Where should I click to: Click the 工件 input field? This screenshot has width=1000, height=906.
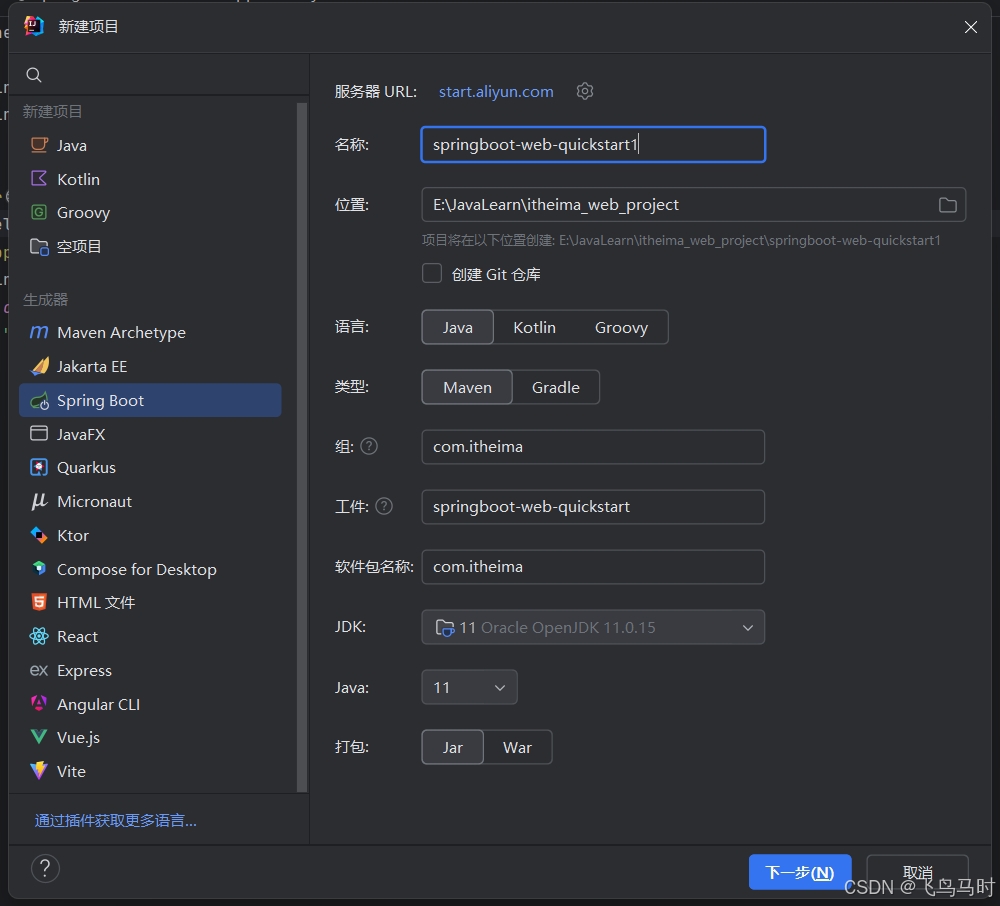pos(593,507)
